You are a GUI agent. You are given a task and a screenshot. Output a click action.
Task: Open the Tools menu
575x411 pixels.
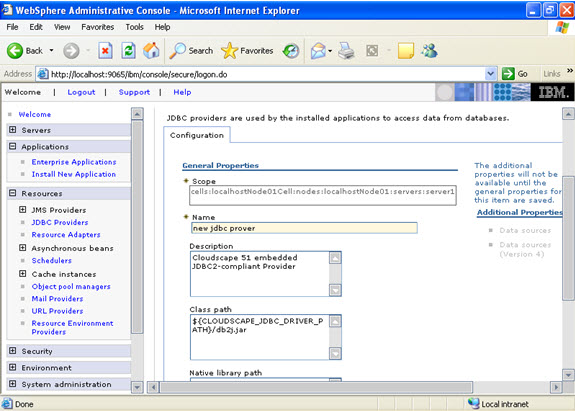[x=134, y=27]
